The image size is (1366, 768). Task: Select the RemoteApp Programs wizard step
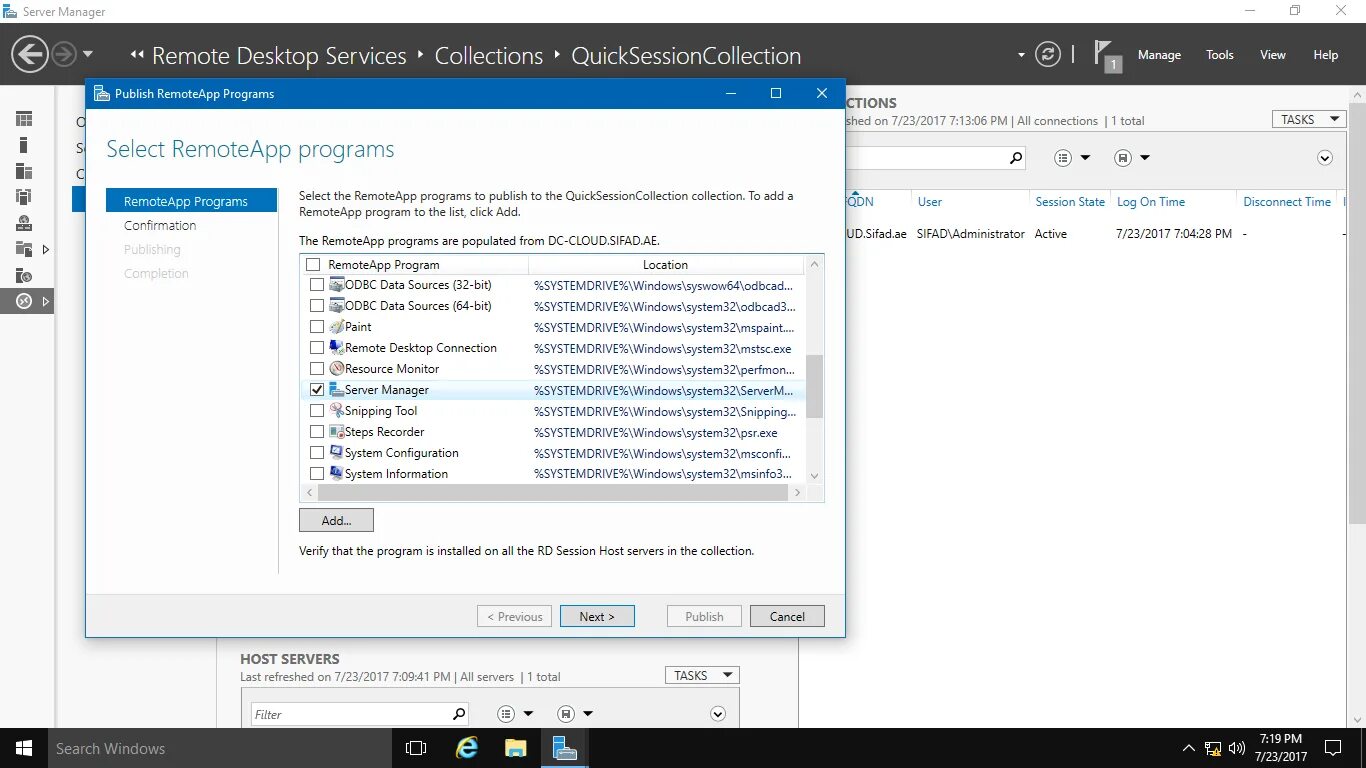coord(191,201)
